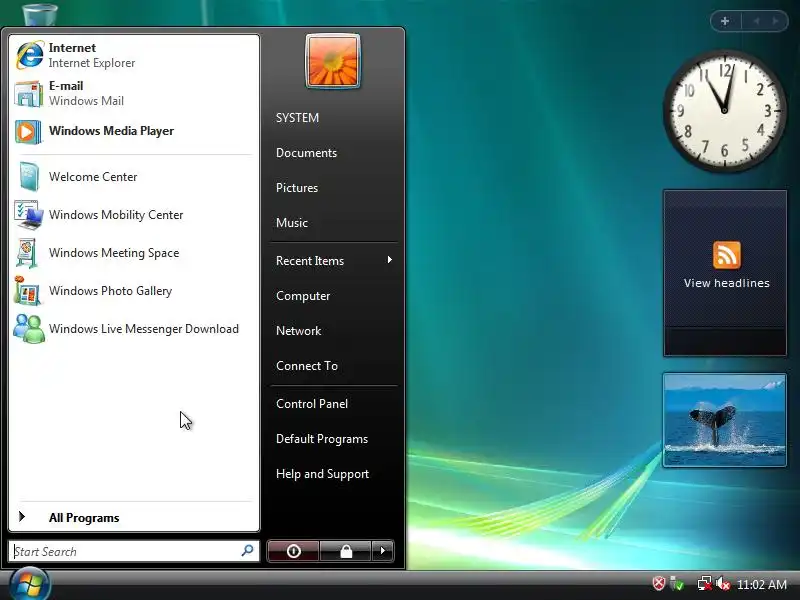Open Pictures folder
This screenshot has height=600, width=800.
click(x=297, y=188)
